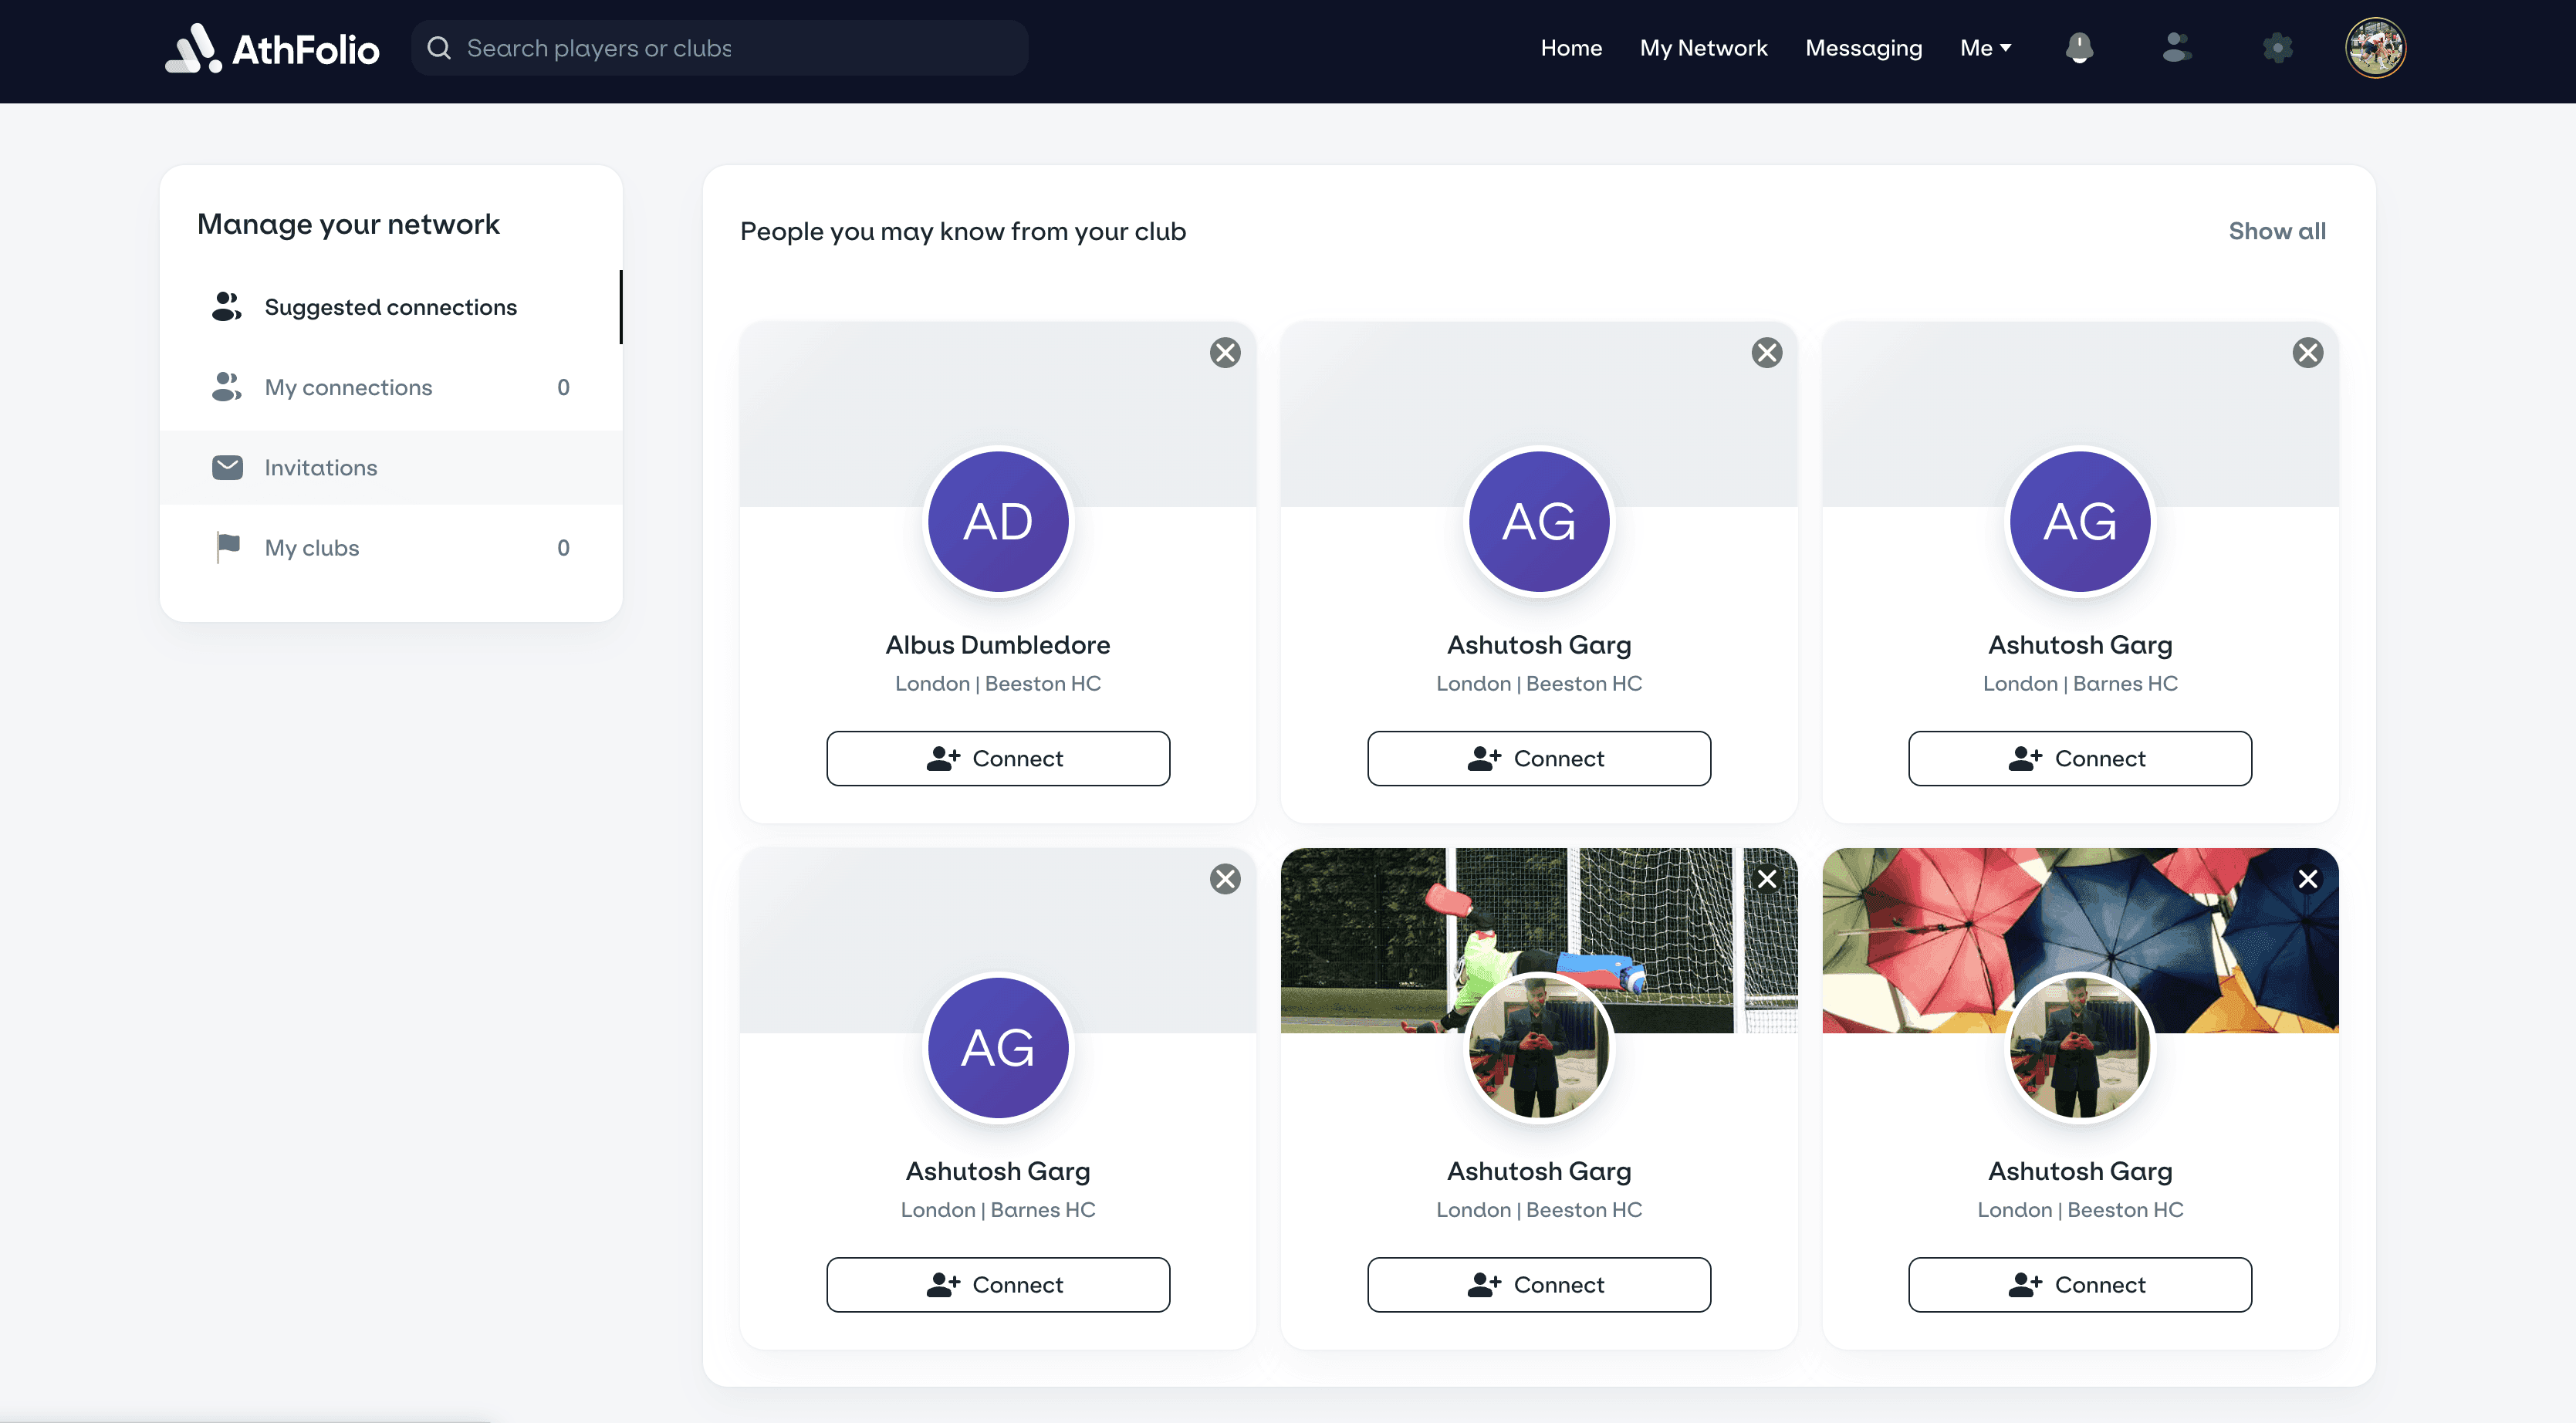2576x1423 pixels.
Task: Click user avatar photo in top bar
Action: click(2374, 48)
